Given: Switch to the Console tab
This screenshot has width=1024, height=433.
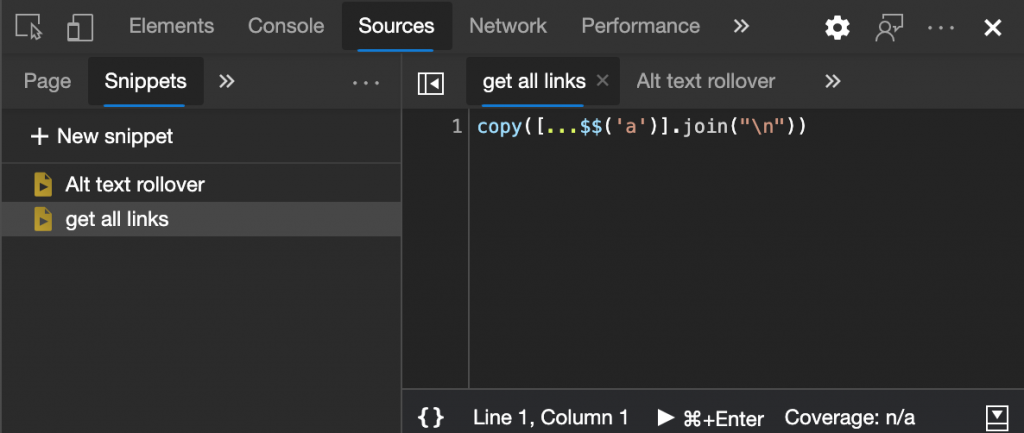Looking at the screenshot, I should (286, 26).
